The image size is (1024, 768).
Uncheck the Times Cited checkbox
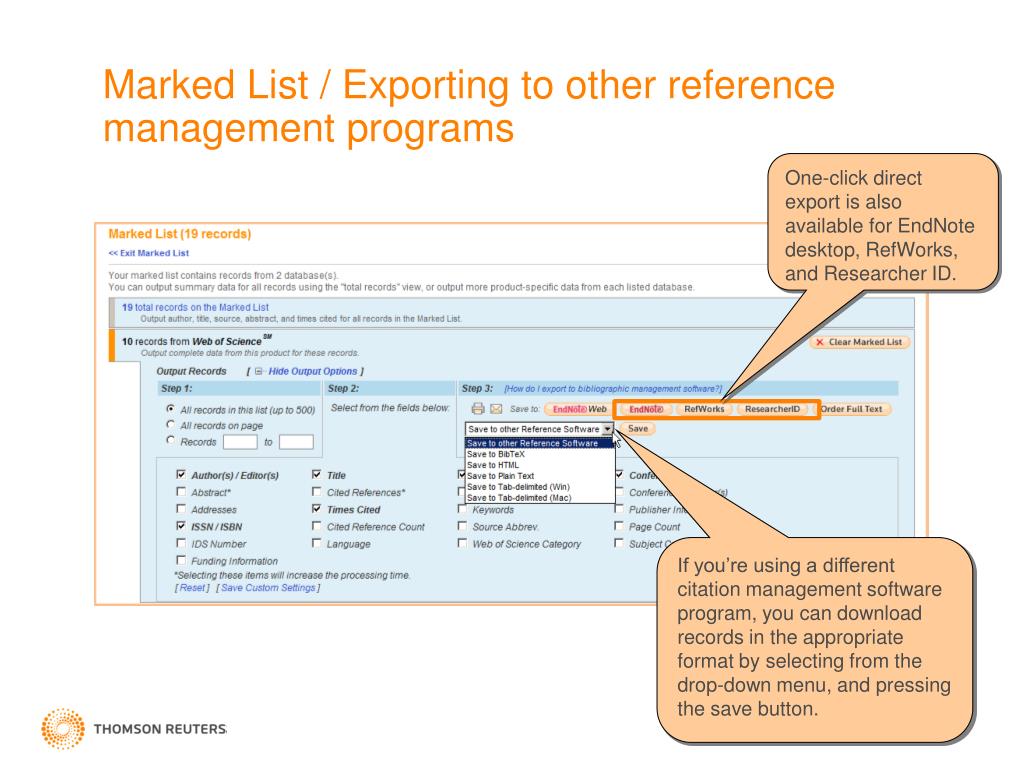[x=317, y=509]
